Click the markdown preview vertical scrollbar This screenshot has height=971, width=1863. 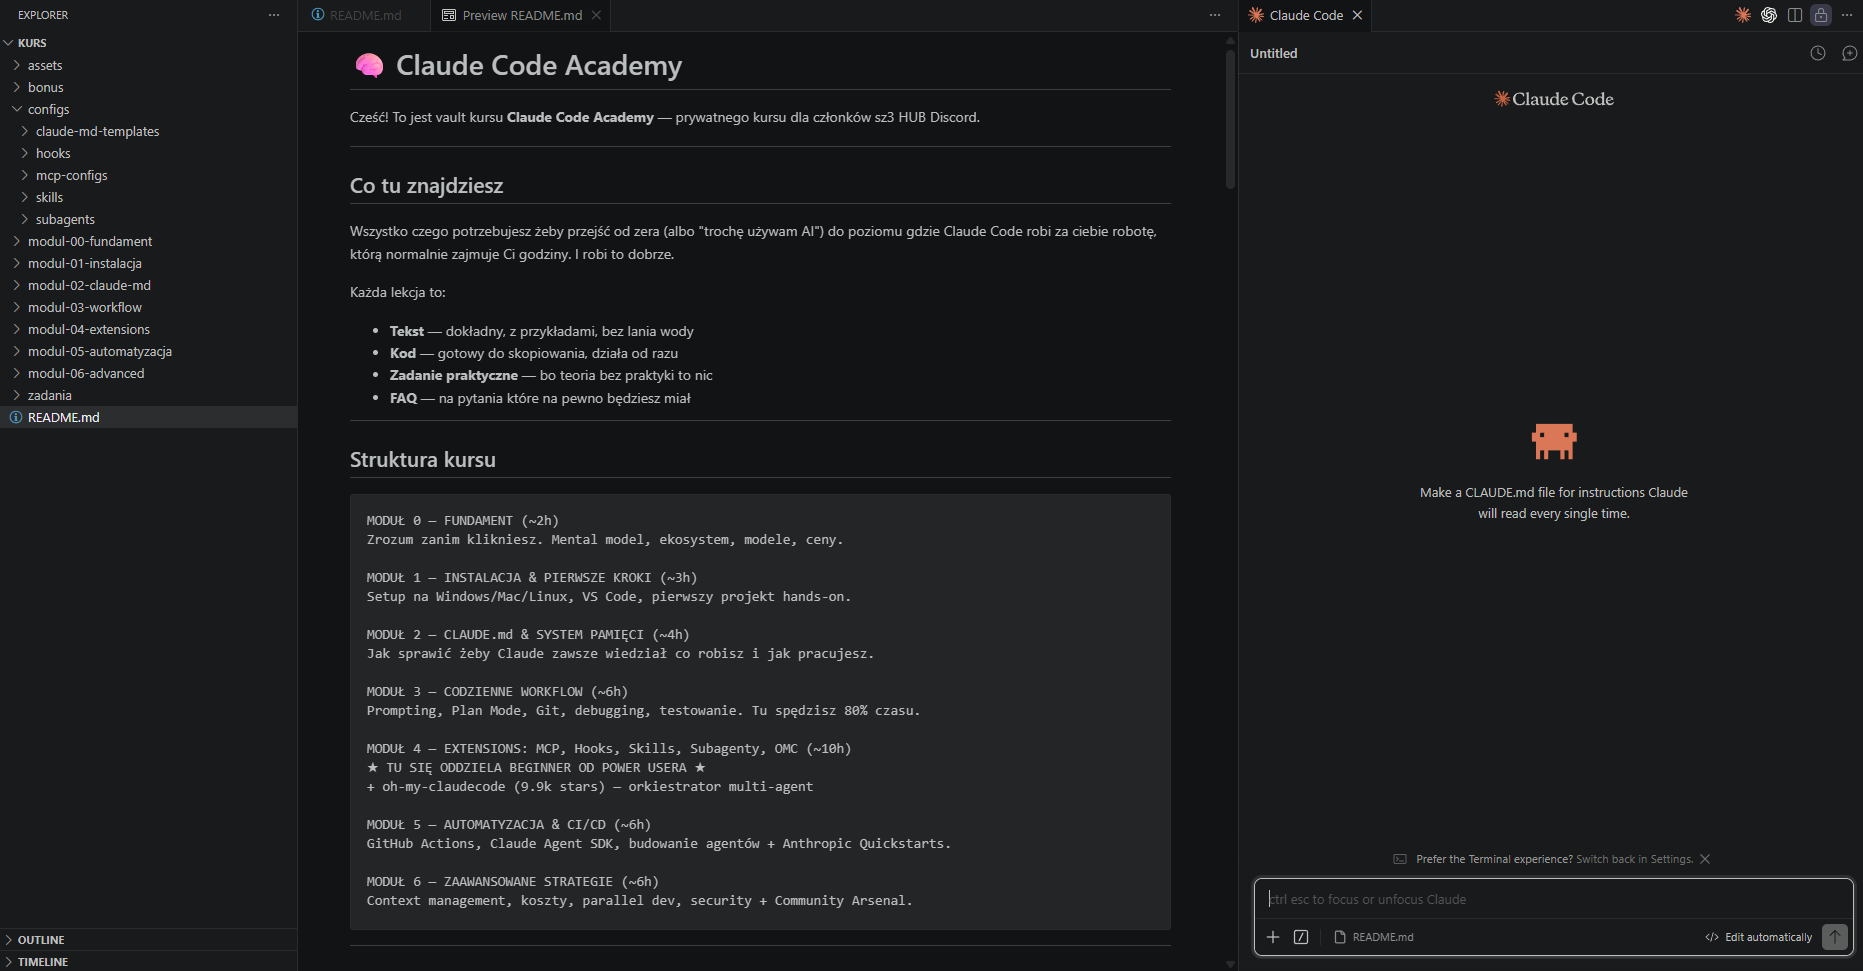pos(1230,120)
